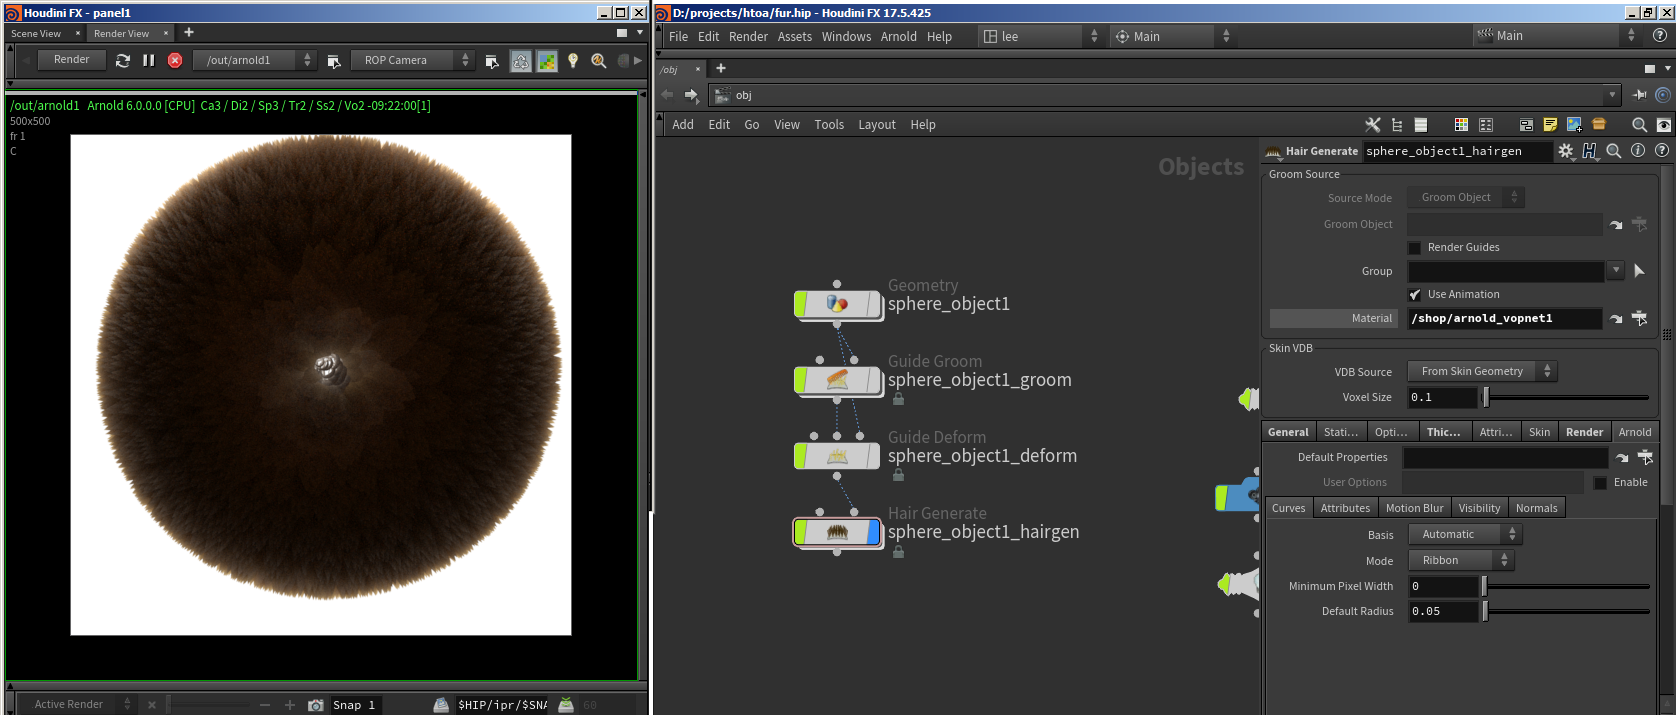Switch to the Skin parameter tab
1676x715 pixels.
1539,432
